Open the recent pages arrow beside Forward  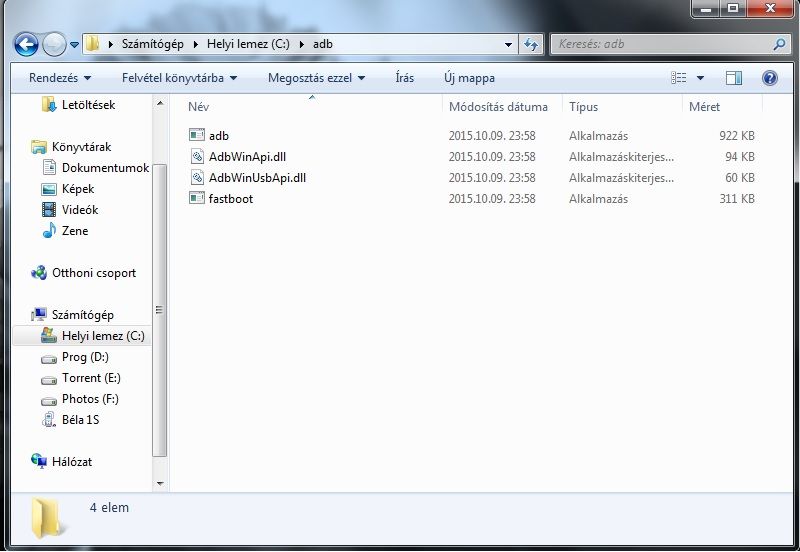(x=74, y=45)
